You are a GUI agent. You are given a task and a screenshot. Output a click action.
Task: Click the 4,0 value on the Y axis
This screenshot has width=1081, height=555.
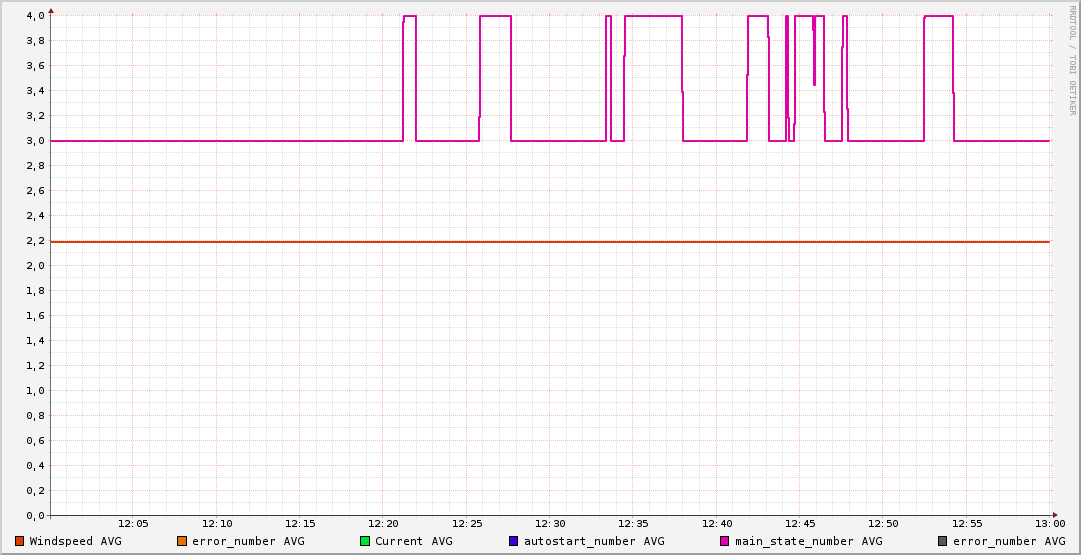point(35,16)
